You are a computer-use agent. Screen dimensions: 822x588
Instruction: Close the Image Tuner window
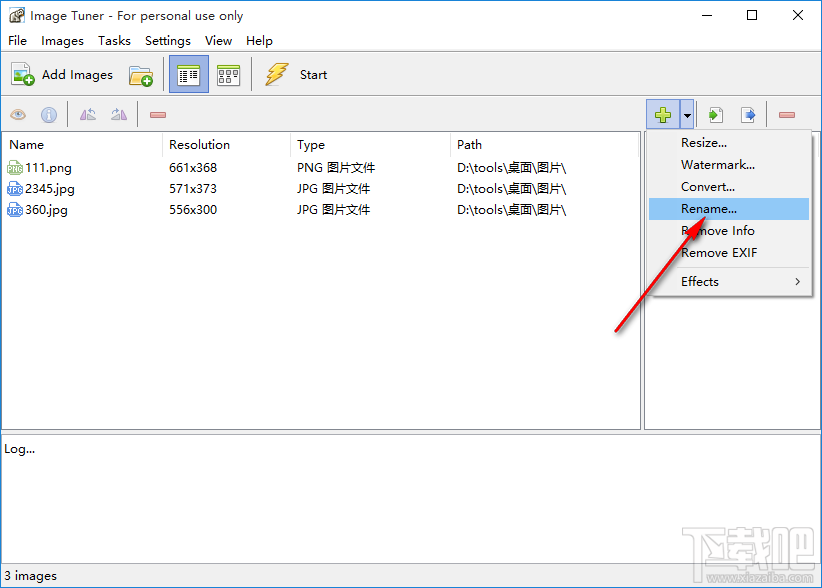click(x=798, y=15)
